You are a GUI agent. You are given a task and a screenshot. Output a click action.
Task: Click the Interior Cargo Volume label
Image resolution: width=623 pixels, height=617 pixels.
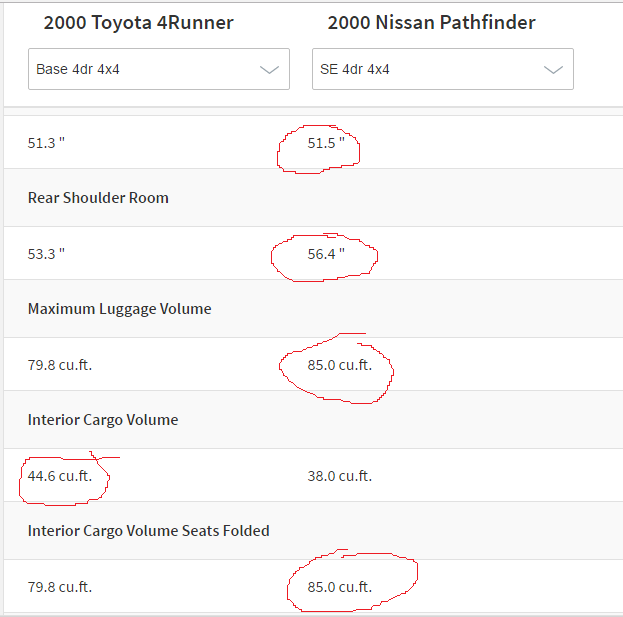click(x=103, y=420)
